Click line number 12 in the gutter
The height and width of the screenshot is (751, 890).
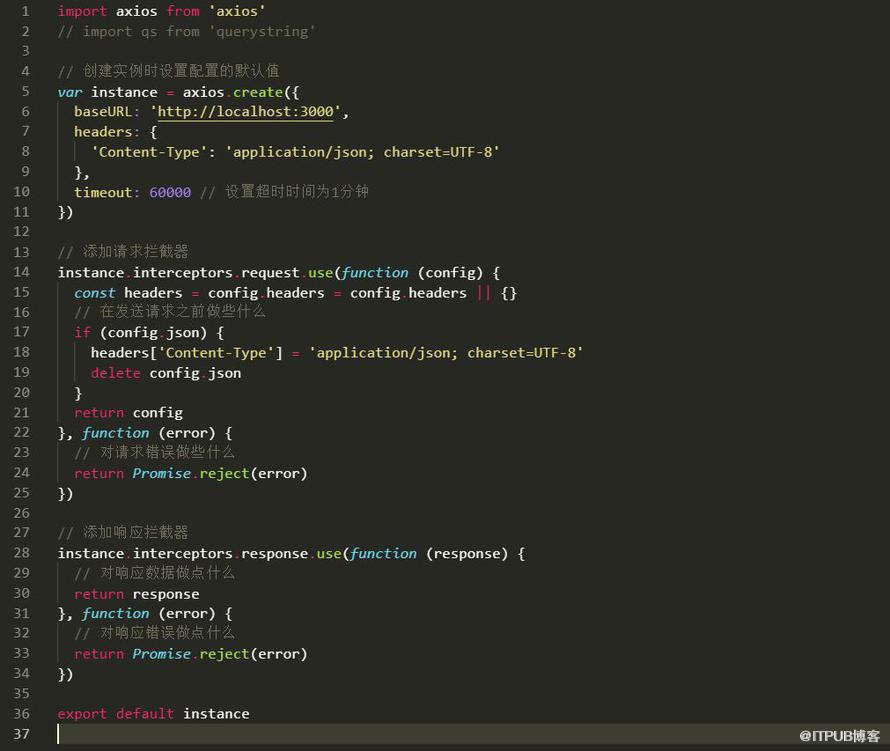coord(21,232)
